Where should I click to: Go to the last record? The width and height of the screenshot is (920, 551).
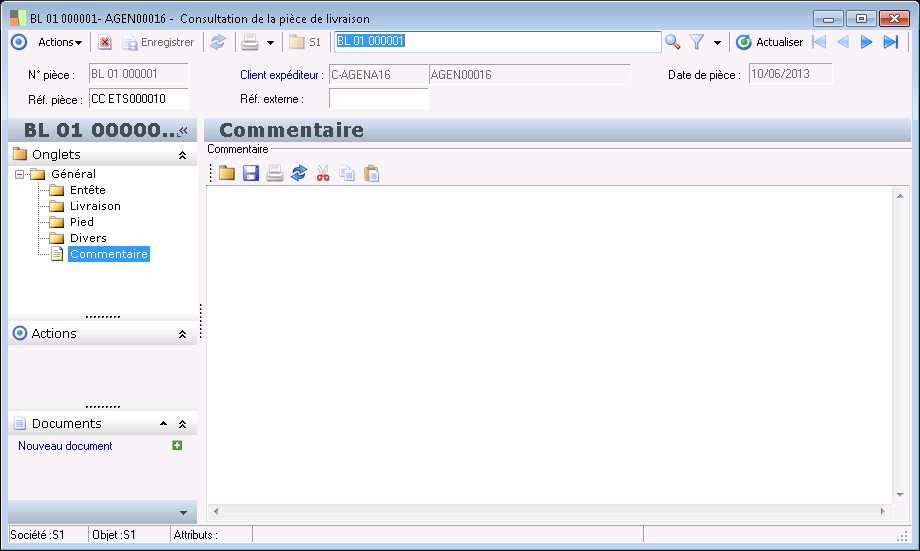[891, 42]
